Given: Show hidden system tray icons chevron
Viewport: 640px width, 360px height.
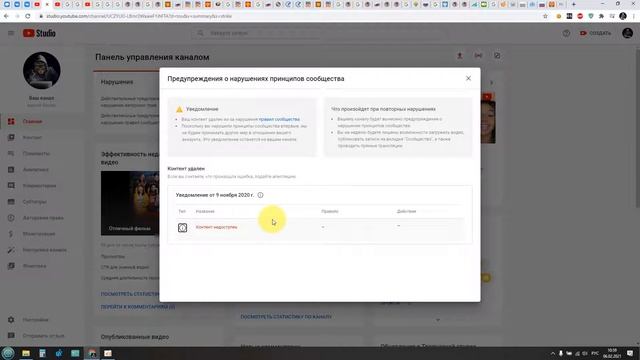Looking at the screenshot, I should coord(553,353).
